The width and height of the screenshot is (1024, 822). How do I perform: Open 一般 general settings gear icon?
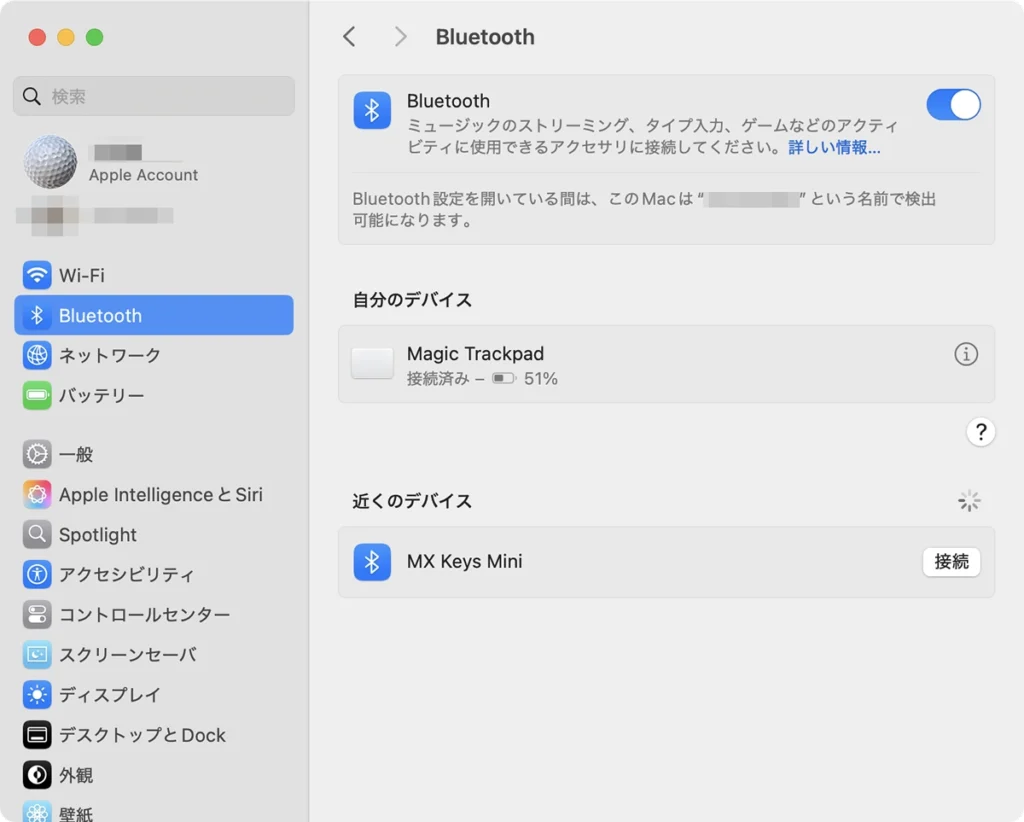37,454
